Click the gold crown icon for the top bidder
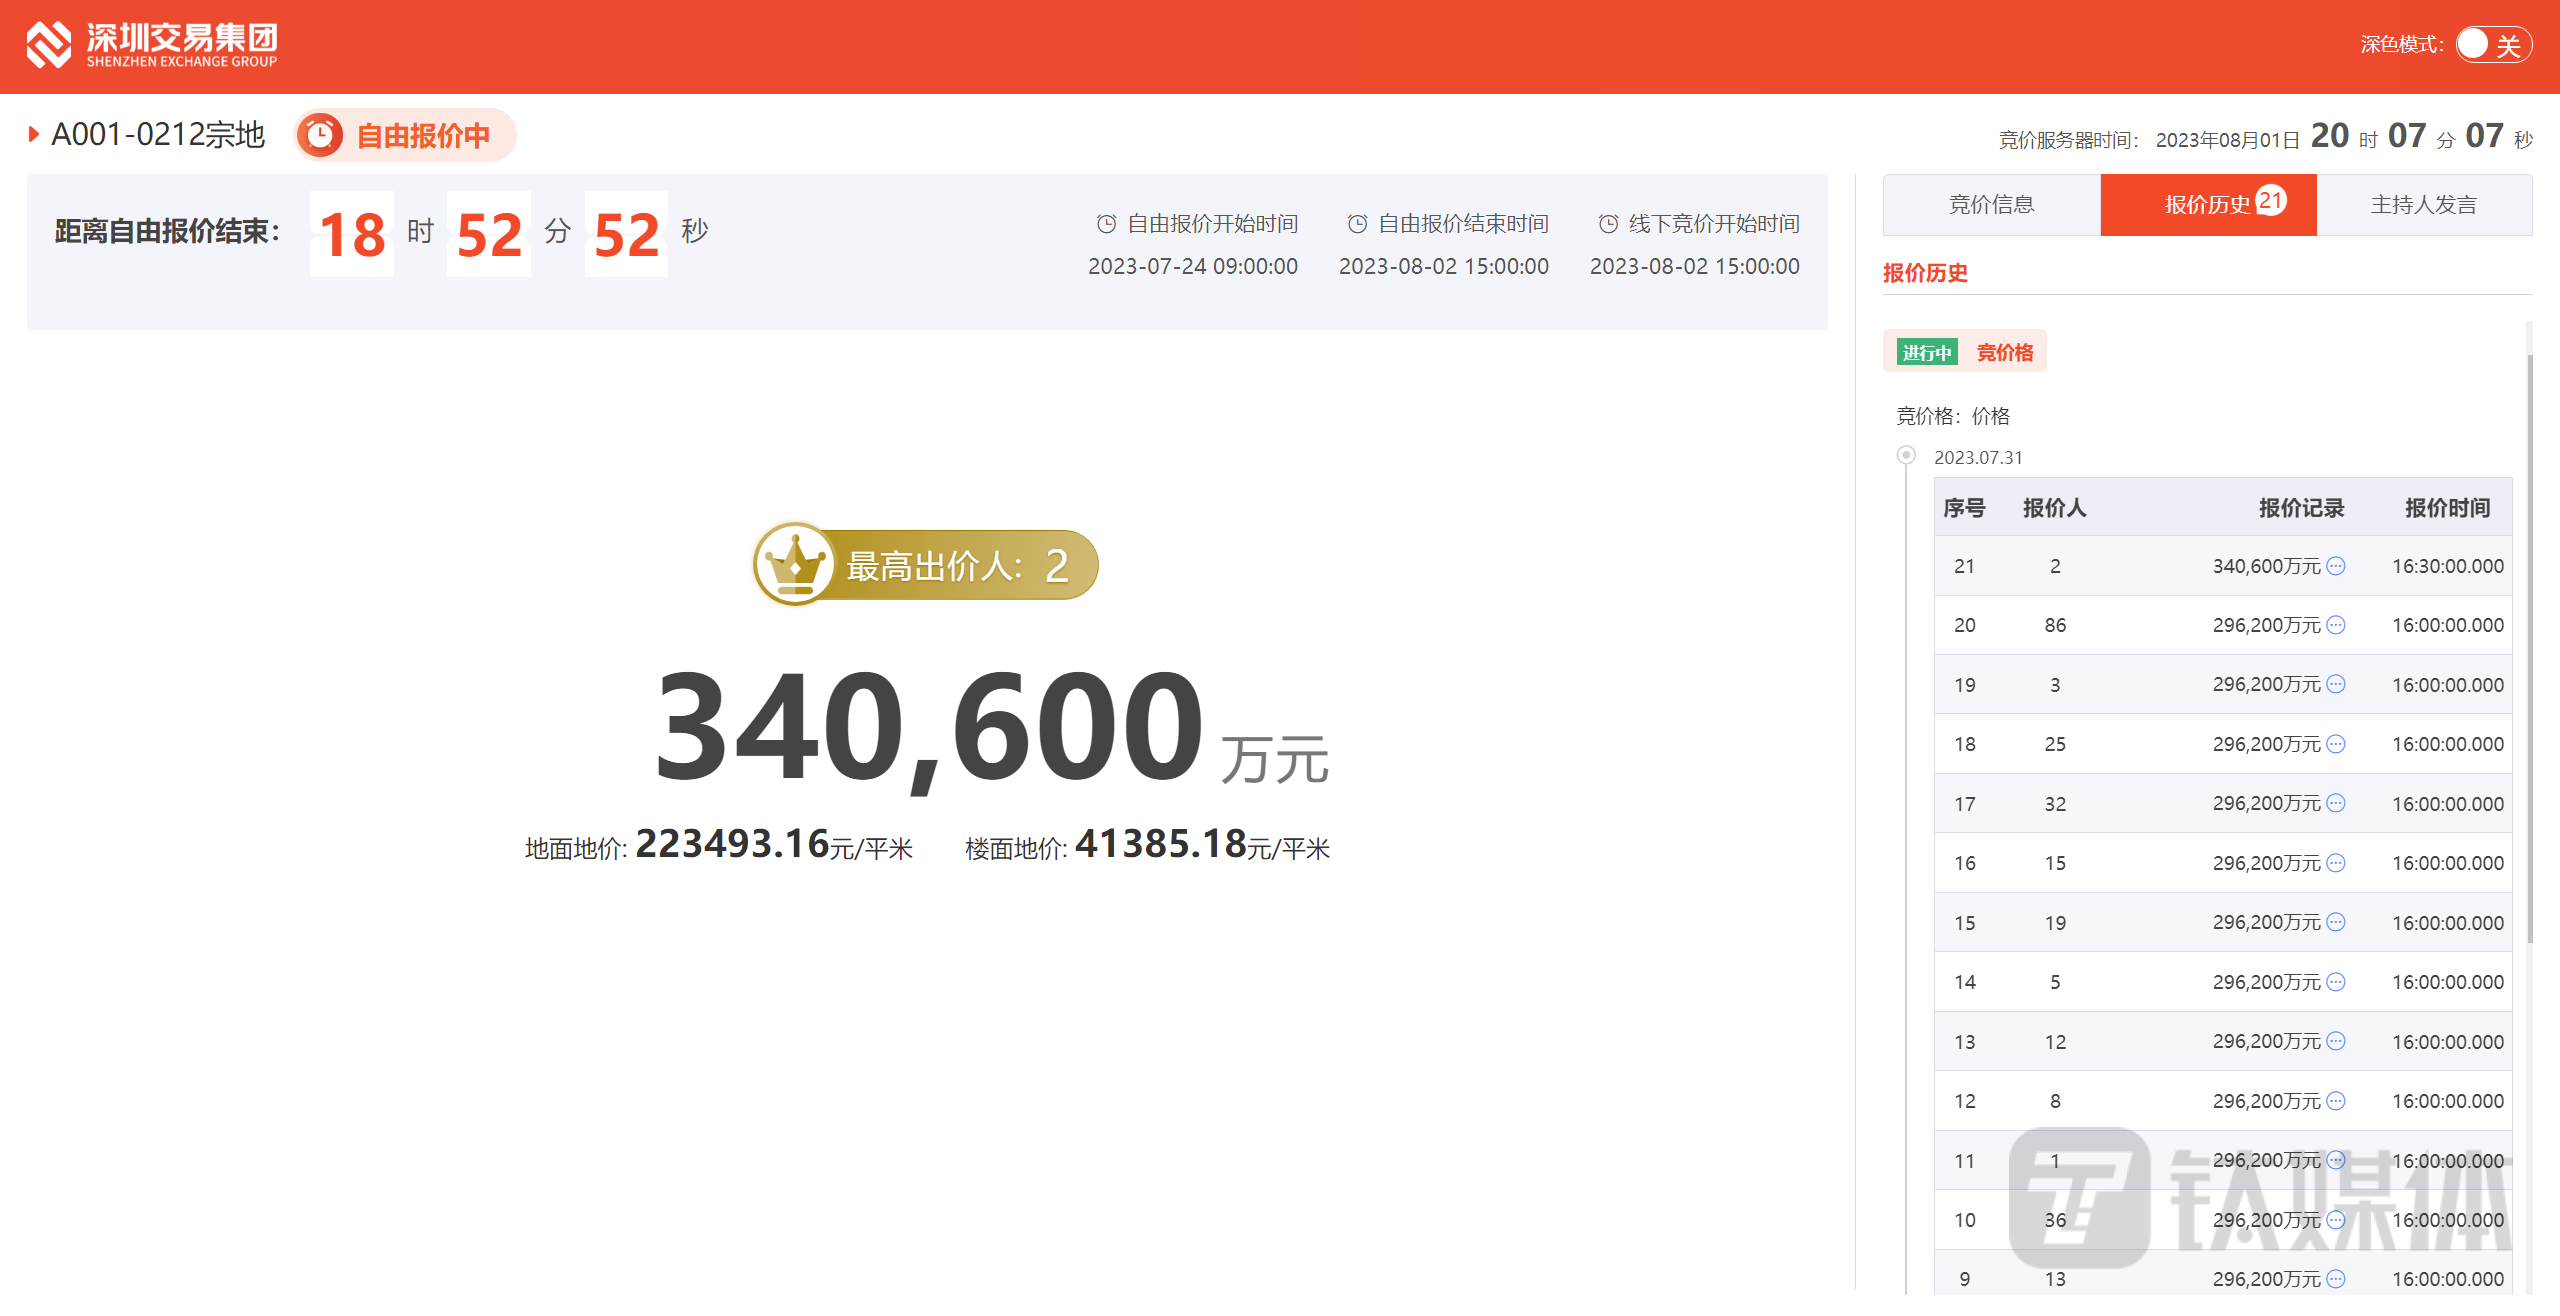This screenshot has height=1316, width=2560. [794, 565]
